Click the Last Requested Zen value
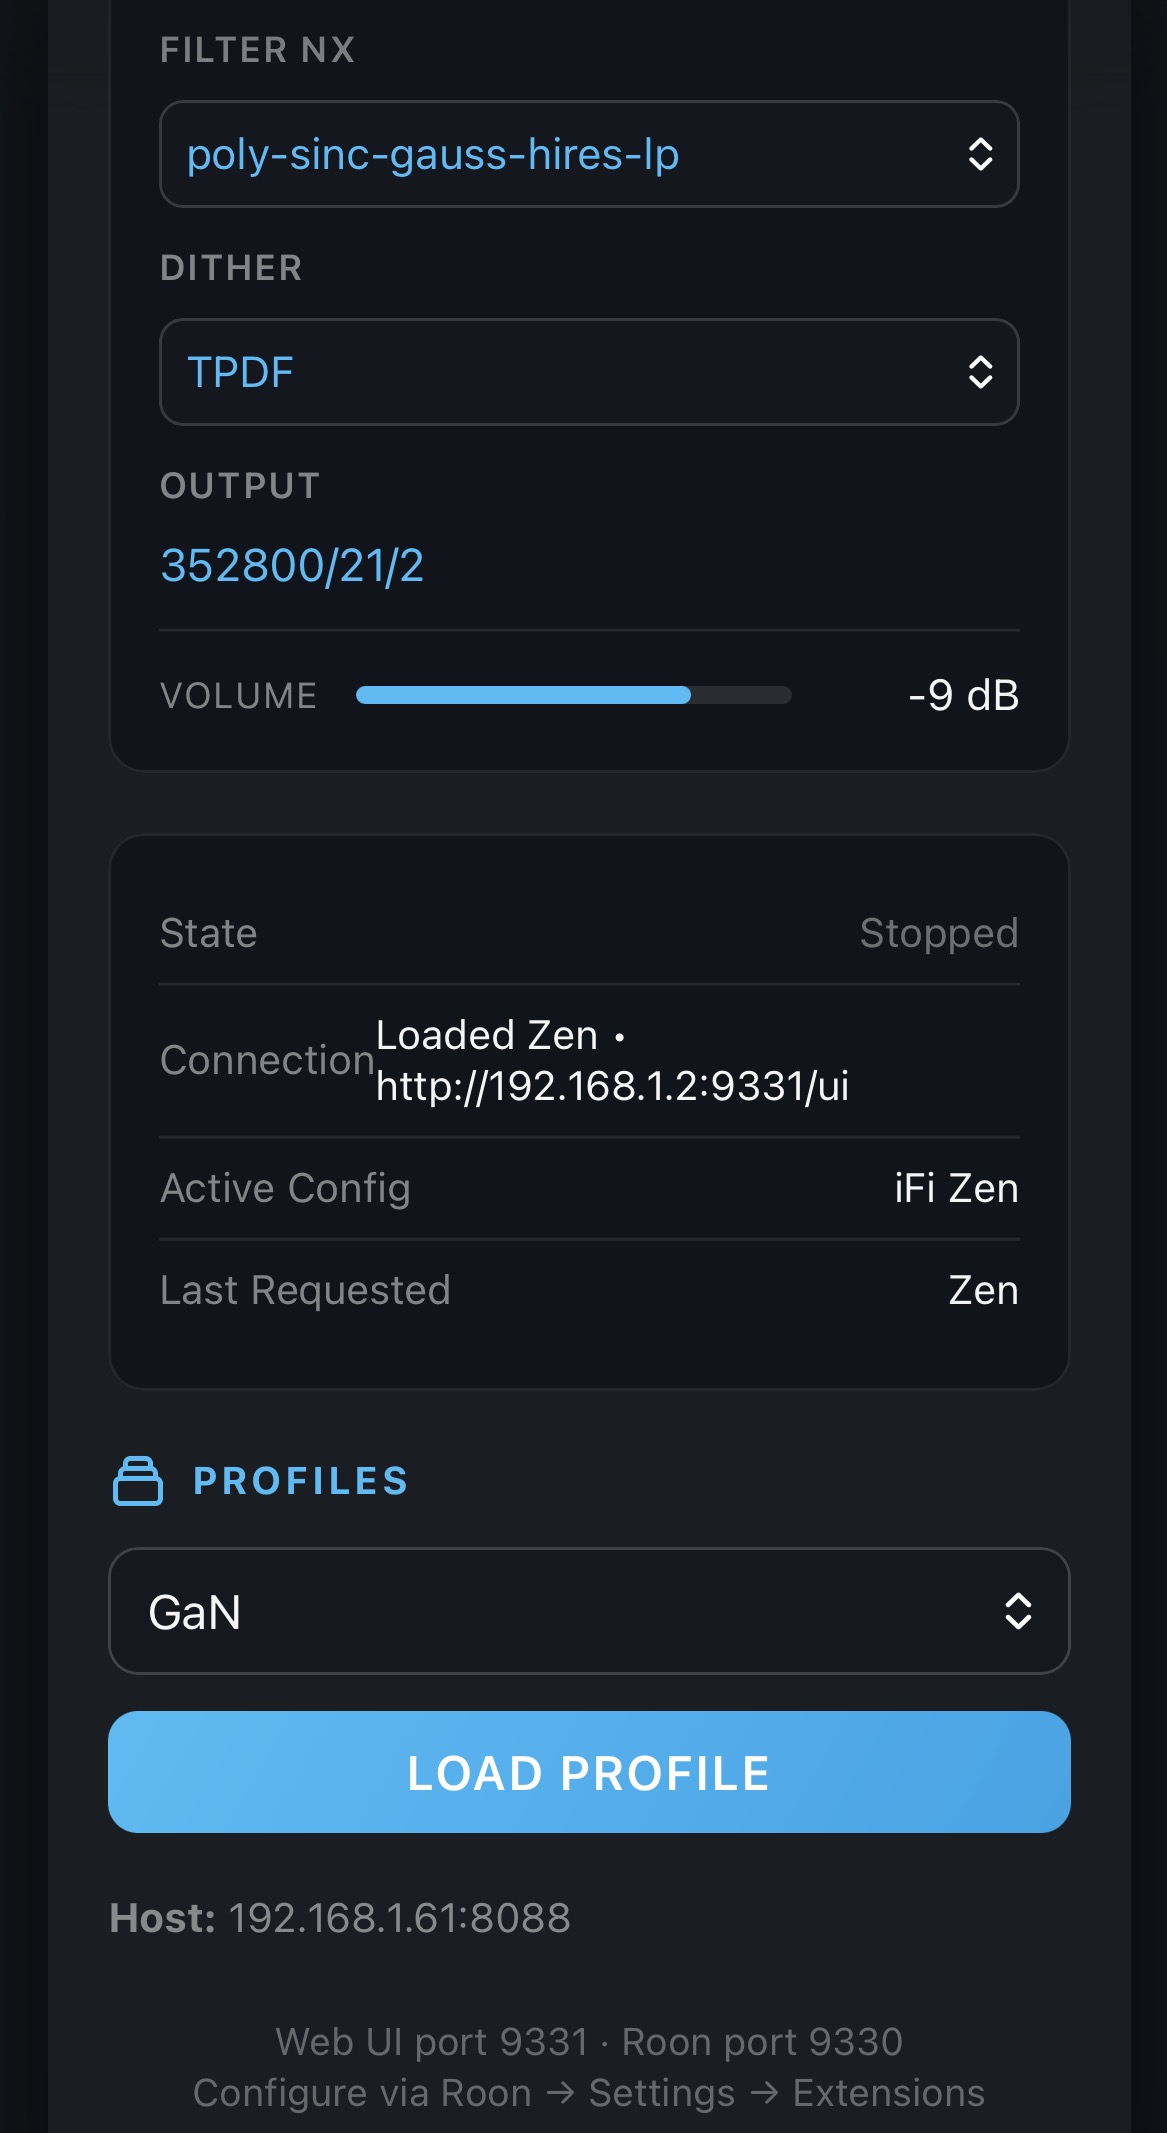 coord(983,1290)
